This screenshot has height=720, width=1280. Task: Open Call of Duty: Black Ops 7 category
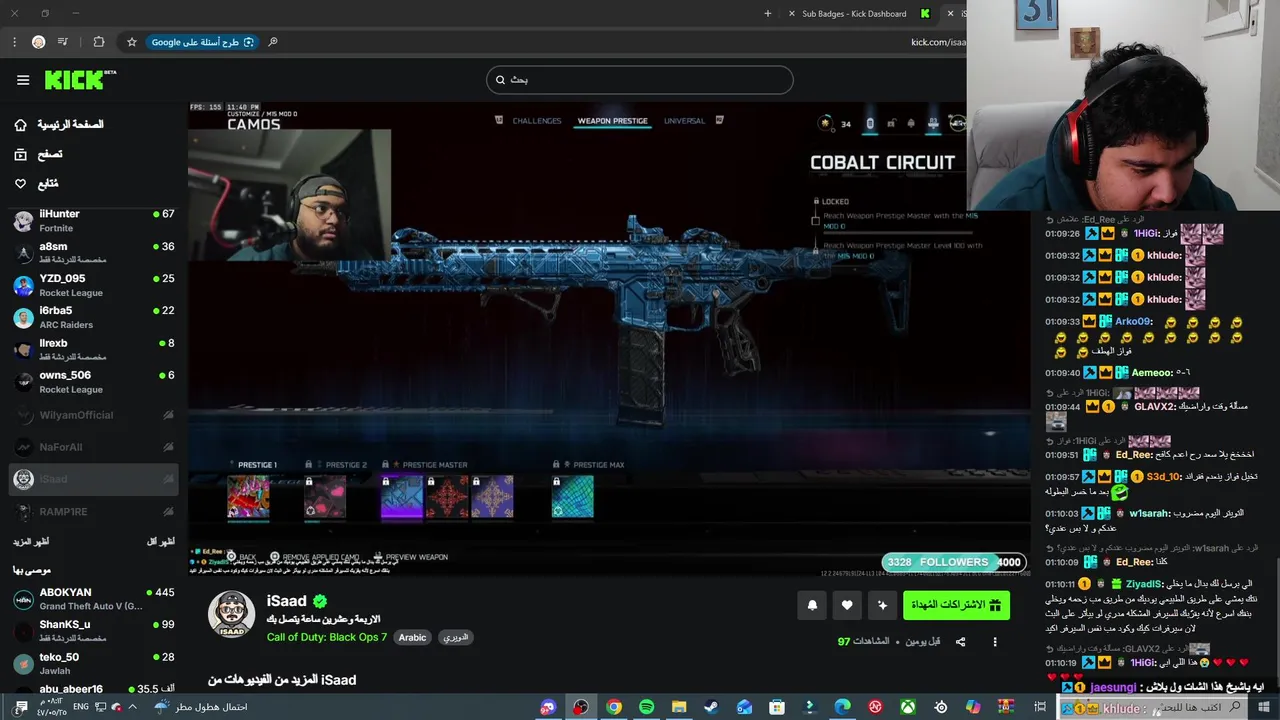[x=327, y=637]
